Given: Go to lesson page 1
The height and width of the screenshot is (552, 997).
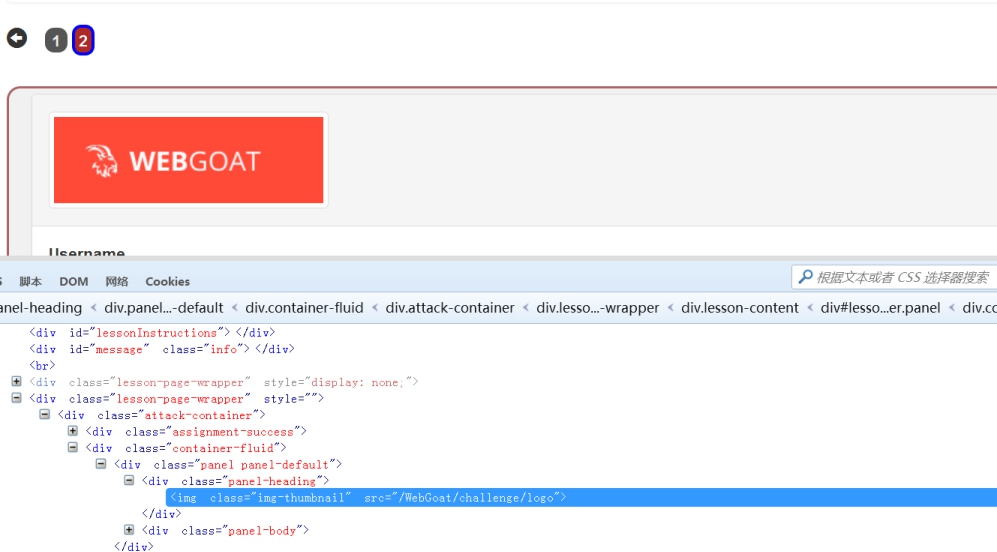Looking at the screenshot, I should point(56,41).
